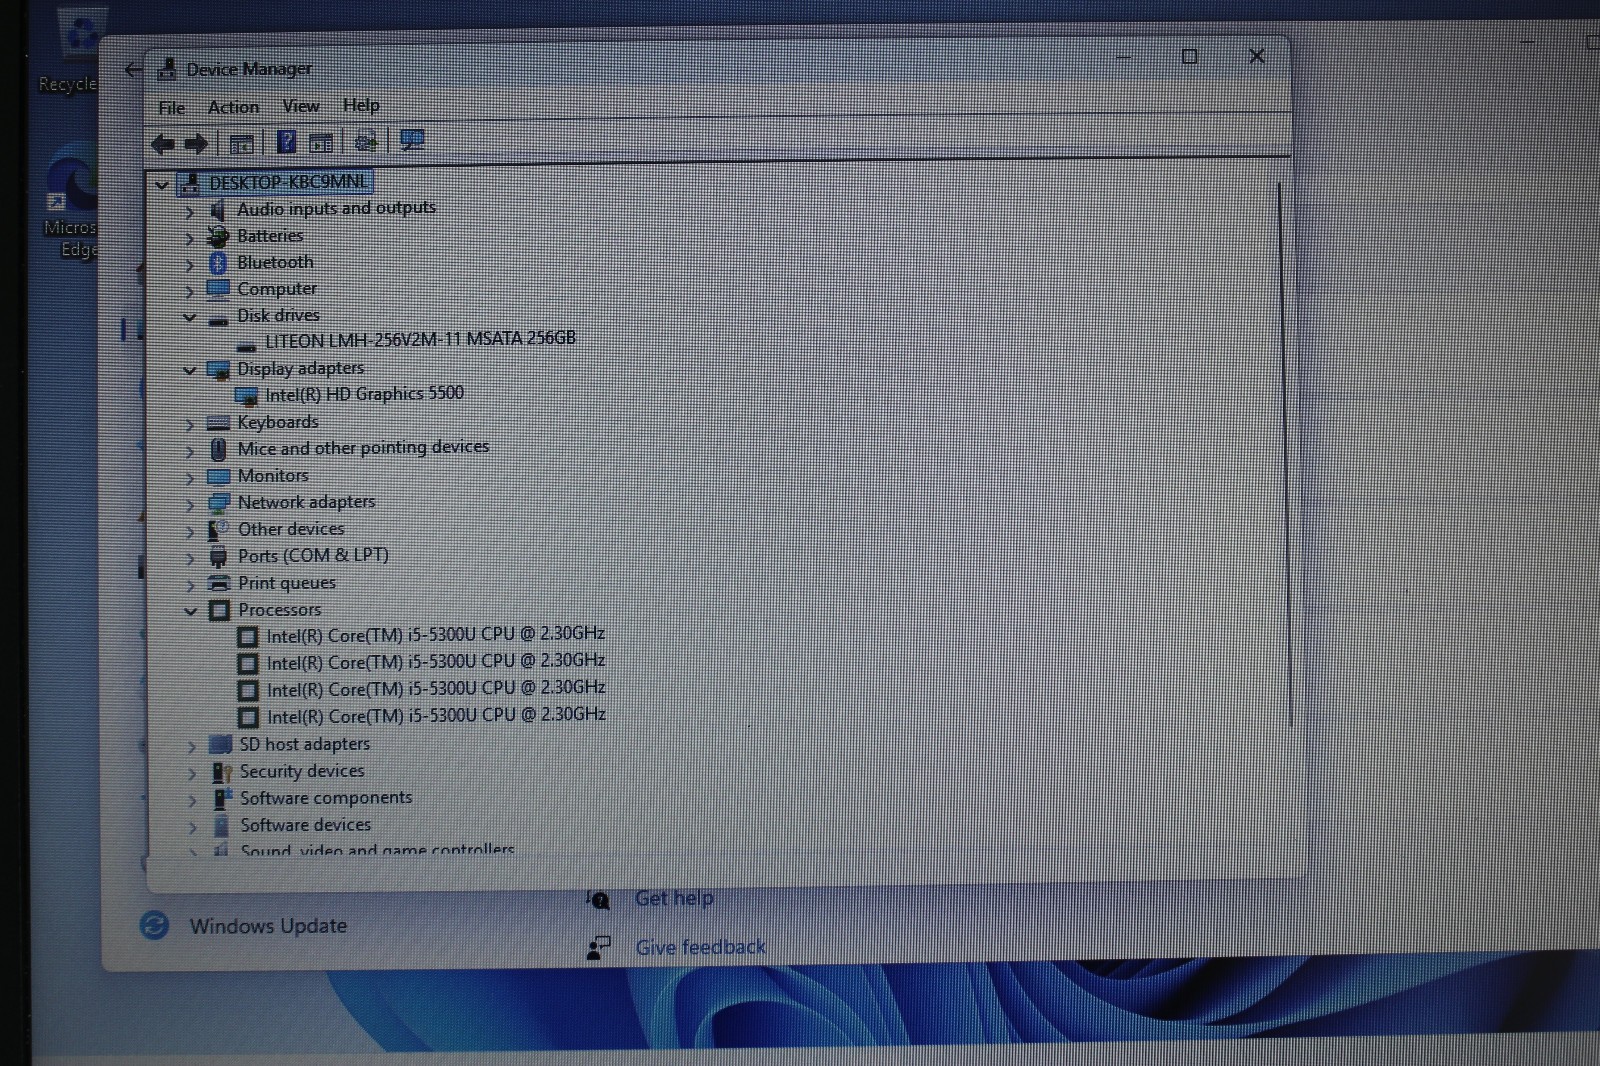Image resolution: width=1600 pixels, height=1066 pixels.
Task: Click the Network adapters category icon
Action: point(218,503)
